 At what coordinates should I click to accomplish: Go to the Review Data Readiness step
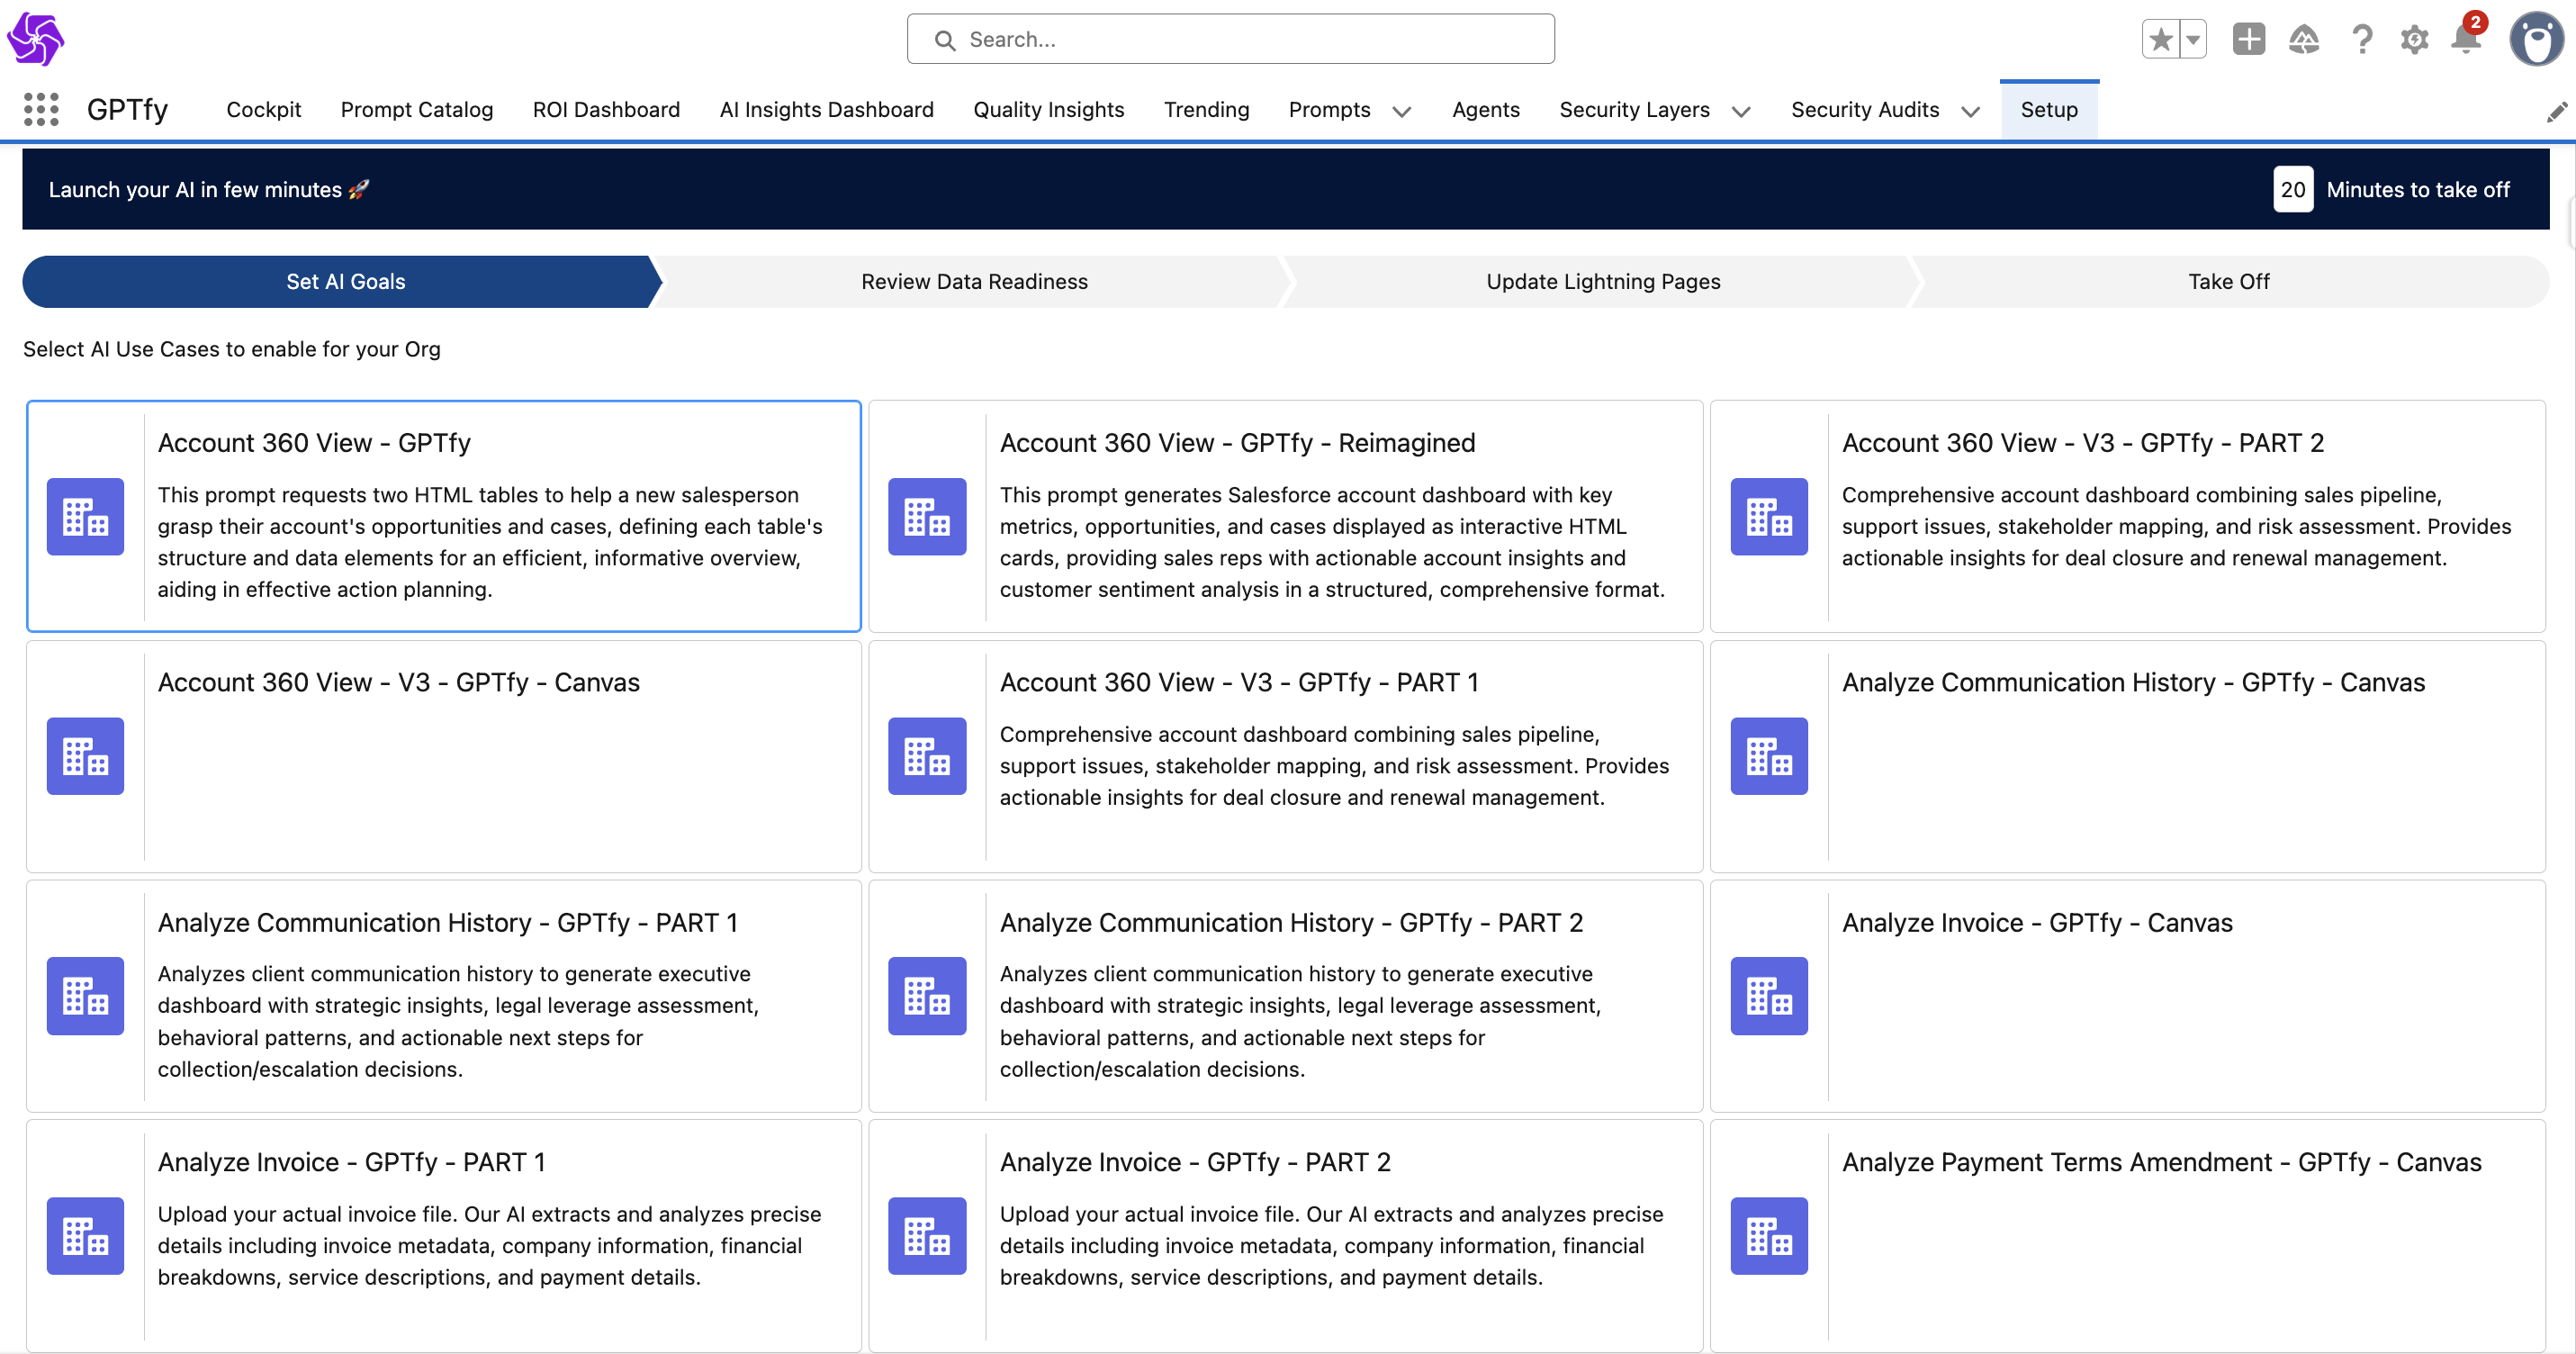(974, 282)
